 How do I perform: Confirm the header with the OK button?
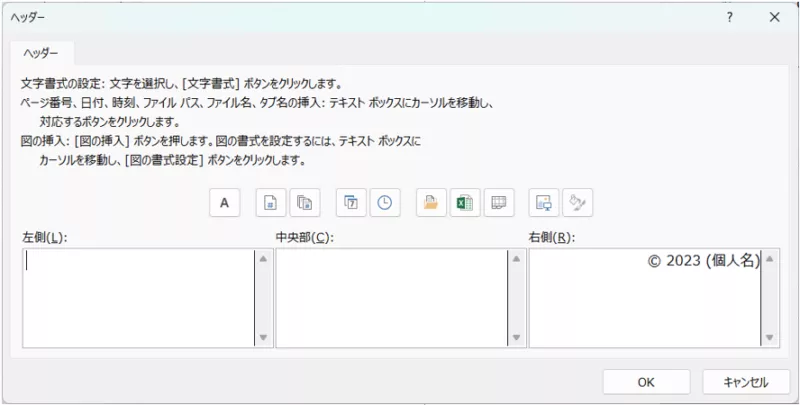pos(646,382)
